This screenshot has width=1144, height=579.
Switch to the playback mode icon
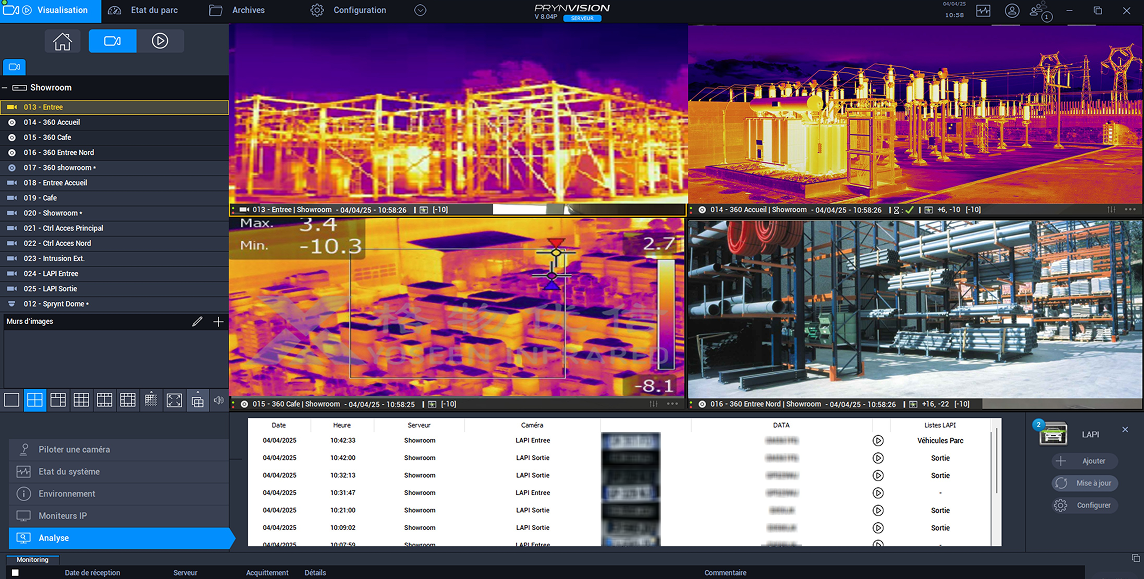pos(160,41)
